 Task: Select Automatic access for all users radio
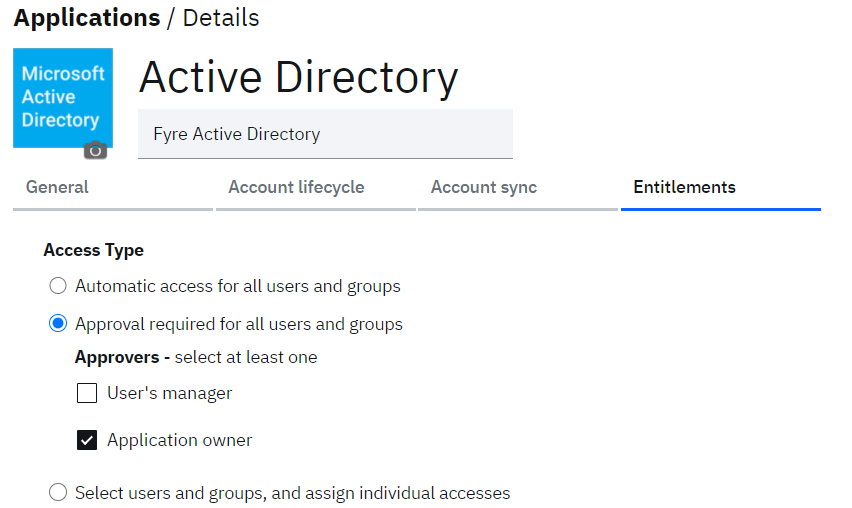pyautogui.click(x=58, y=286)
